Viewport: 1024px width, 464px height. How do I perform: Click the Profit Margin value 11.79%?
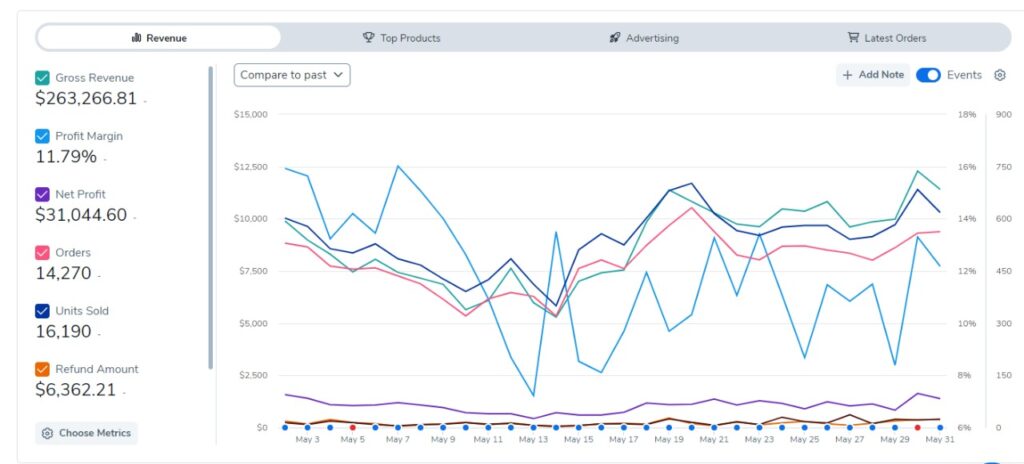click(x=66, y=157)
